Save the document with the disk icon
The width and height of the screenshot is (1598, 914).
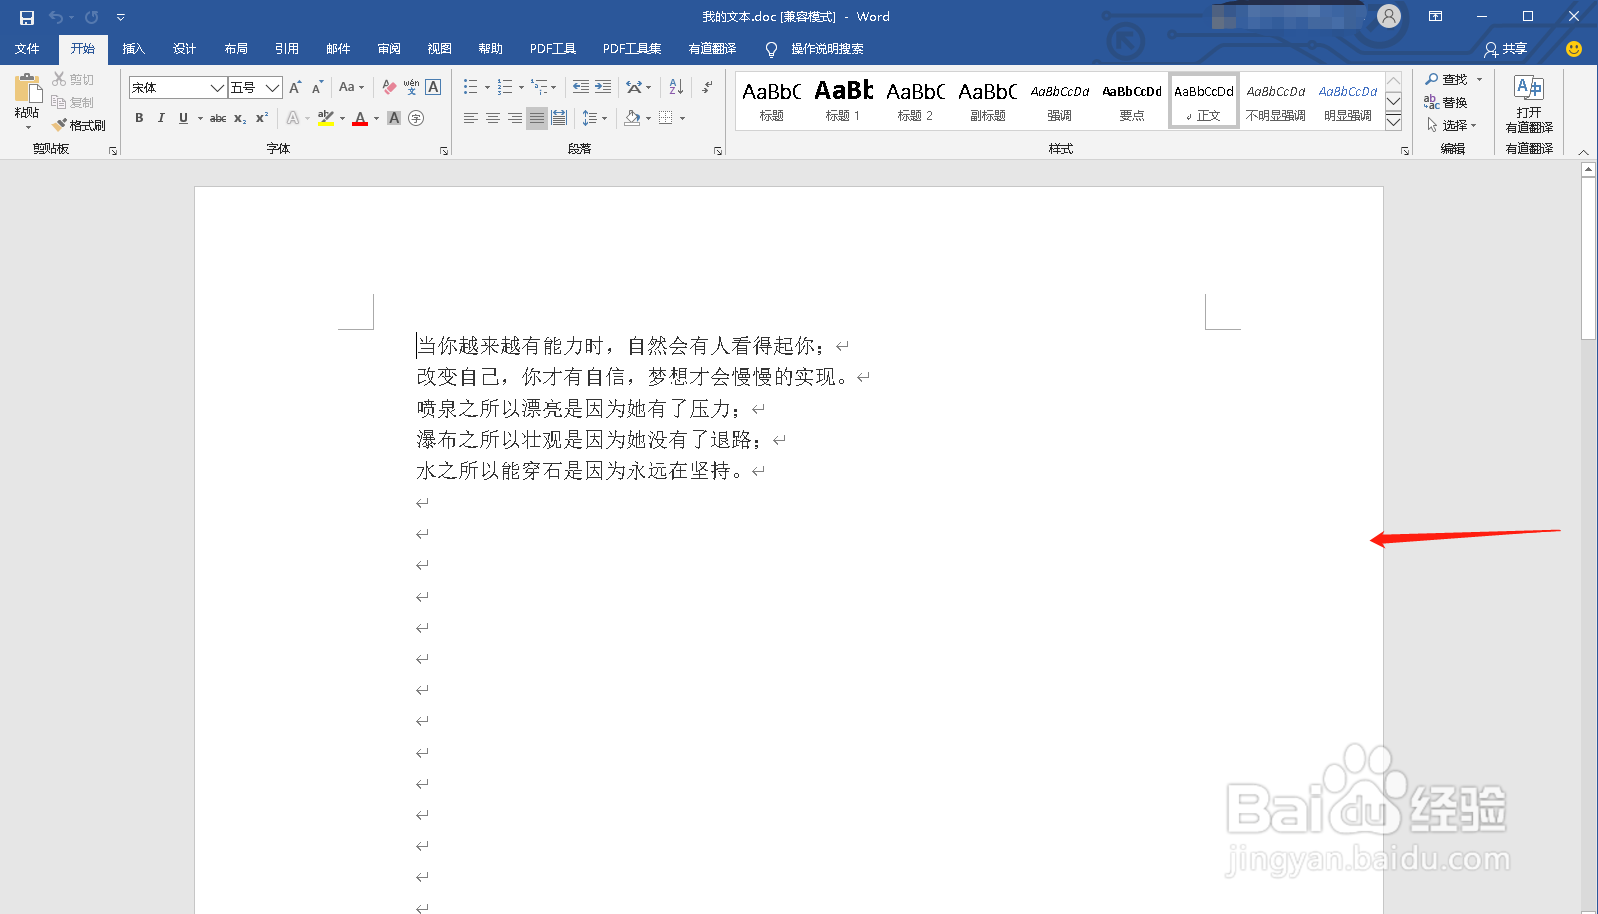(27, 17)
